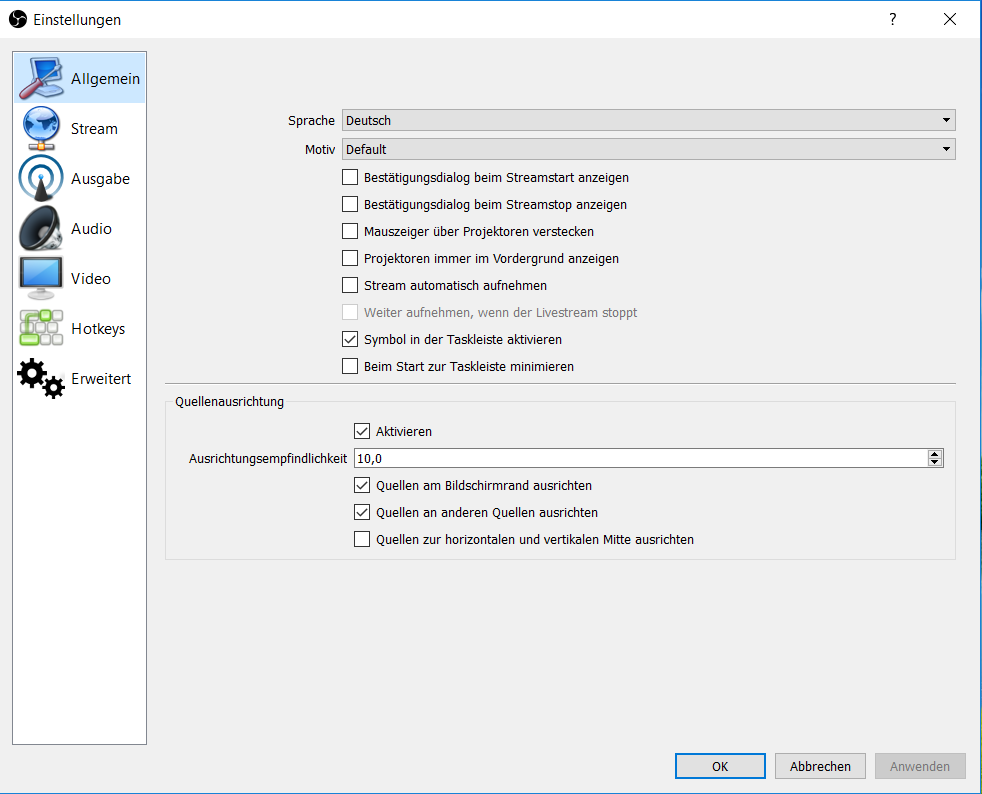
Task: Select the Ausgabe broadcast antenna icon
Action: point(41,178)
